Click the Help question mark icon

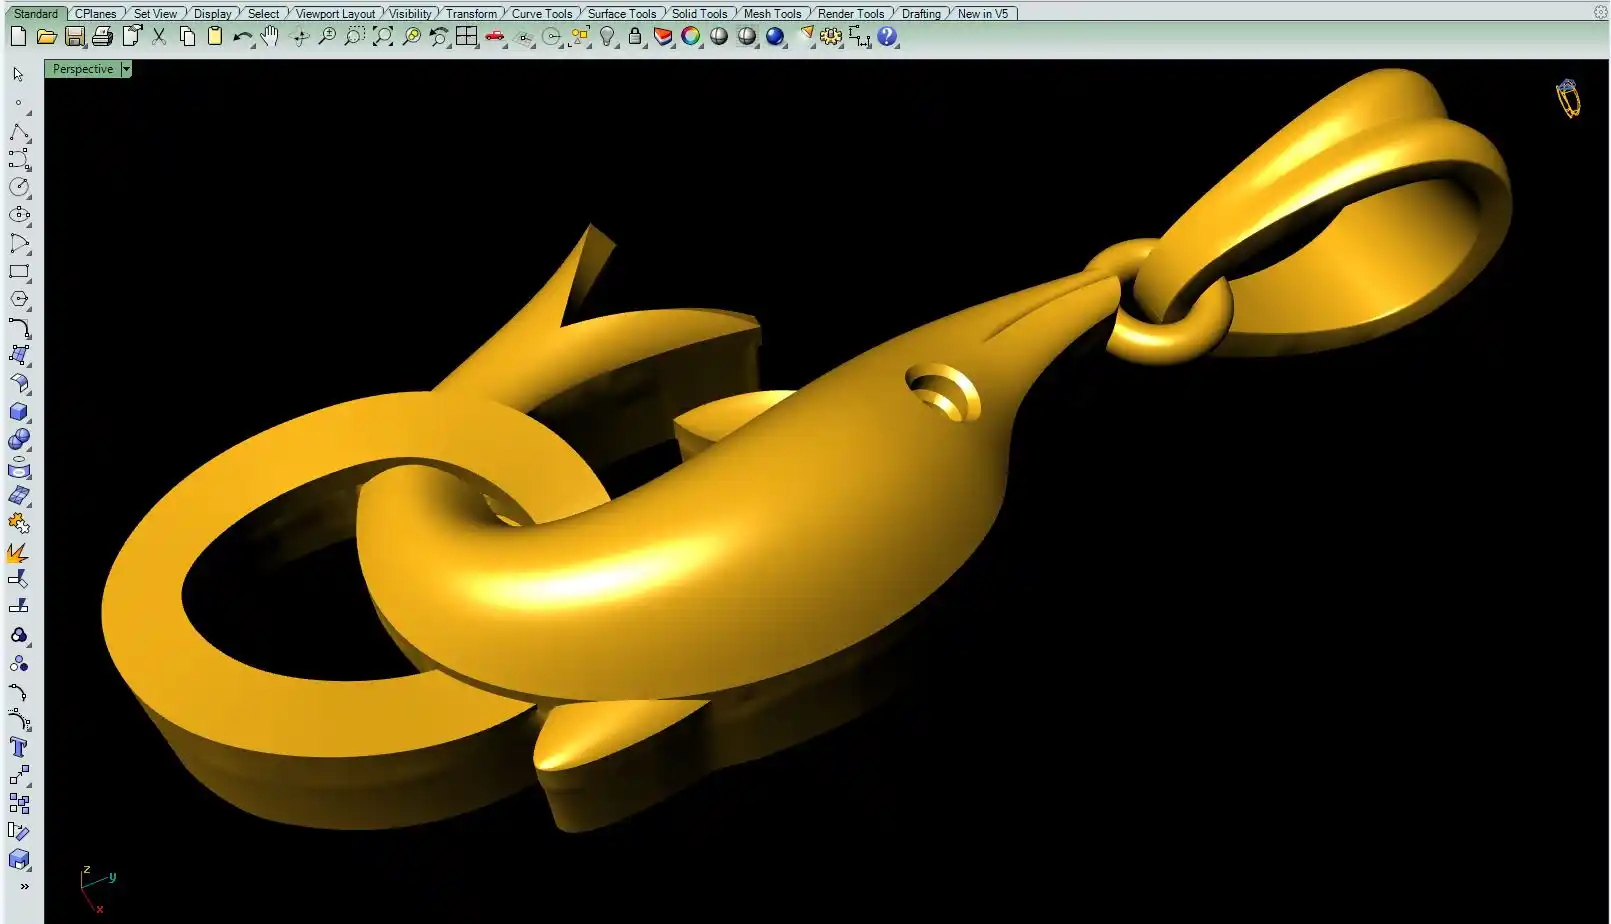pos(887,37)
